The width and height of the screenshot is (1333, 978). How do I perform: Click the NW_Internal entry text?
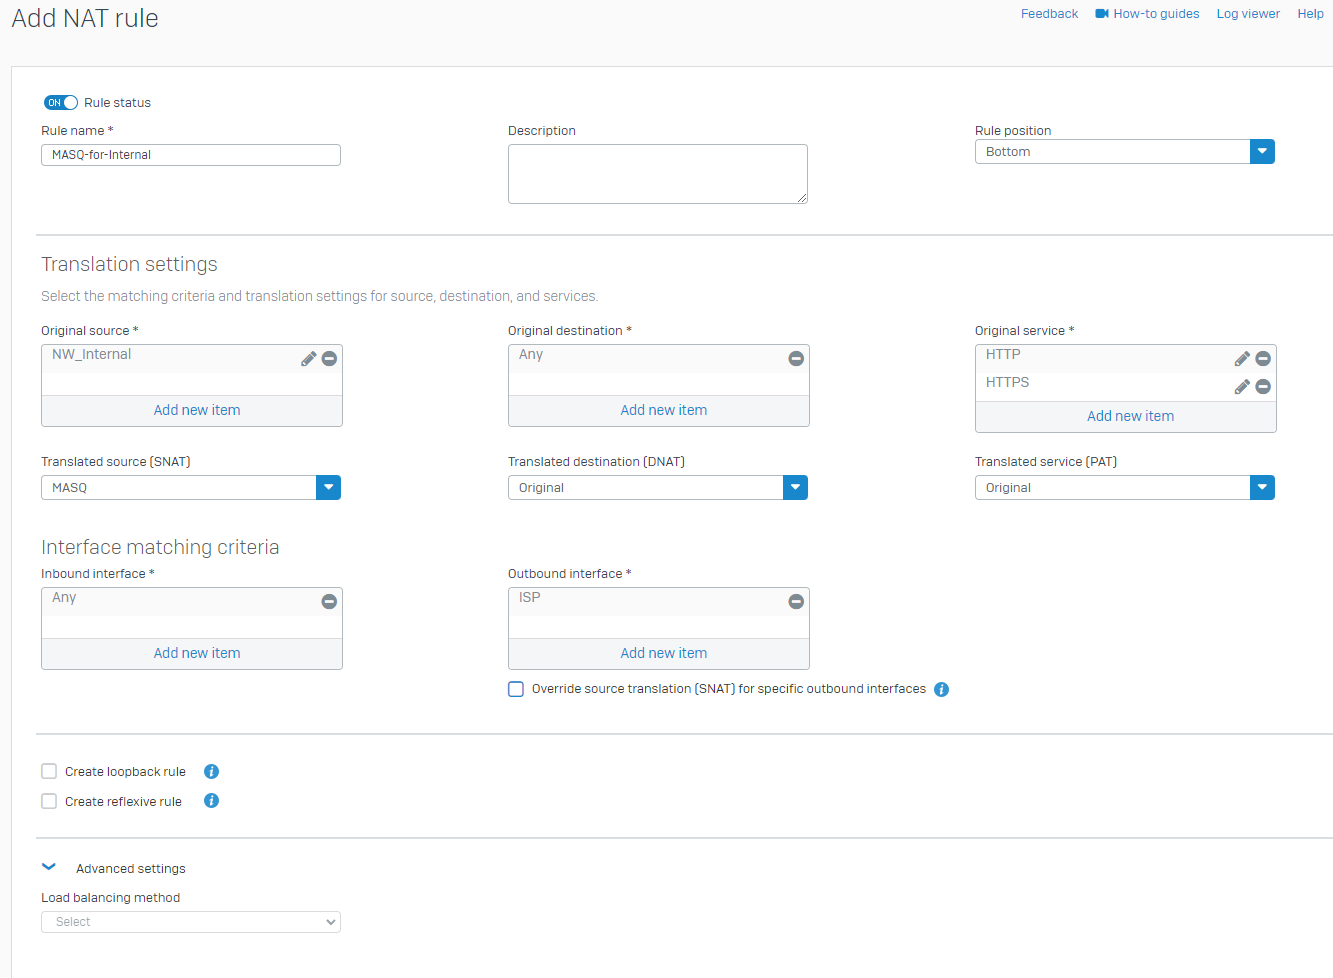click(x=91, y=354)
